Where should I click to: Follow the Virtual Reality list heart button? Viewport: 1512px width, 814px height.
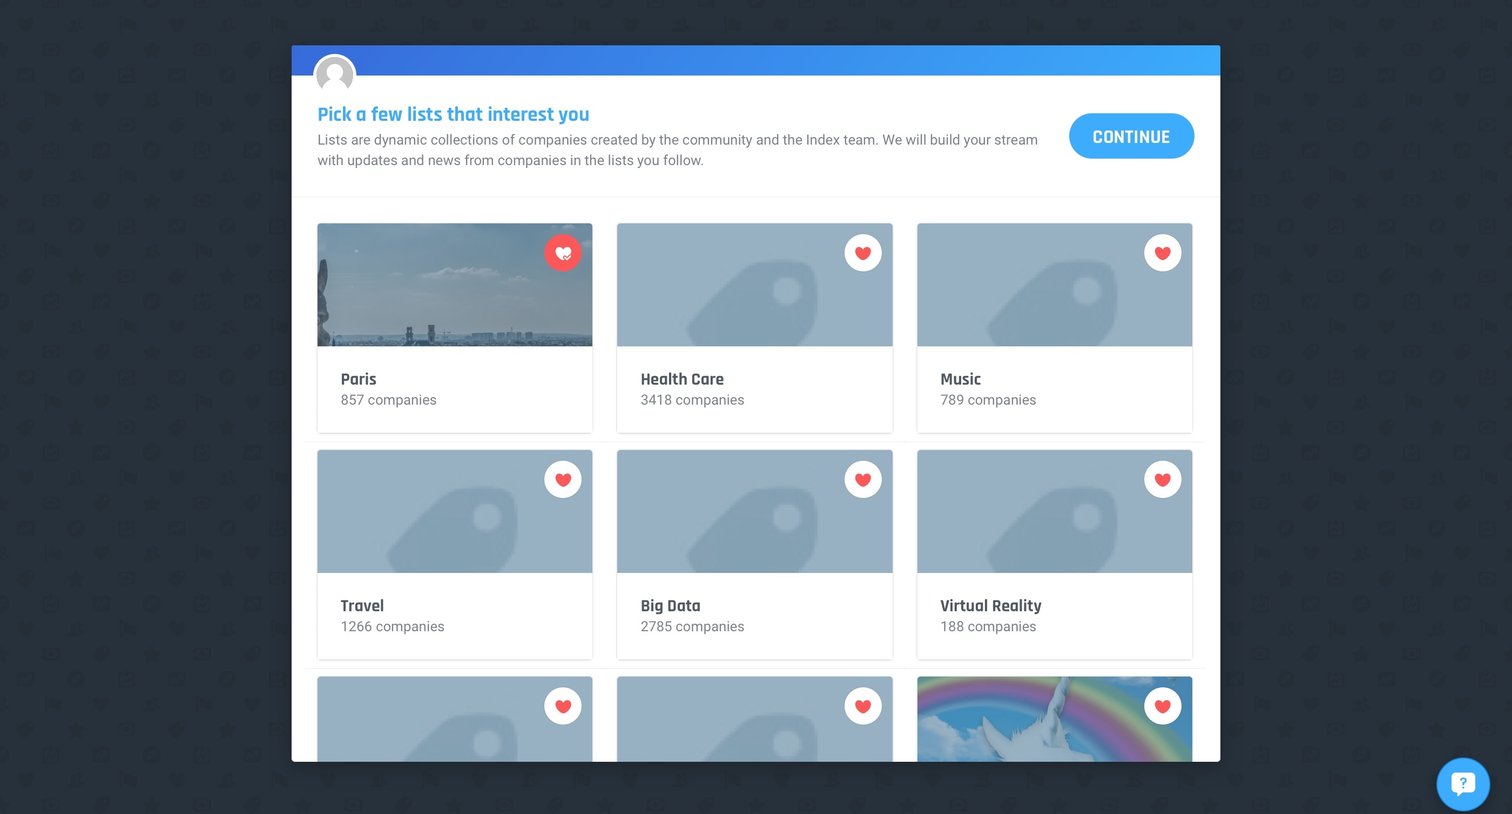point(1162,480)
